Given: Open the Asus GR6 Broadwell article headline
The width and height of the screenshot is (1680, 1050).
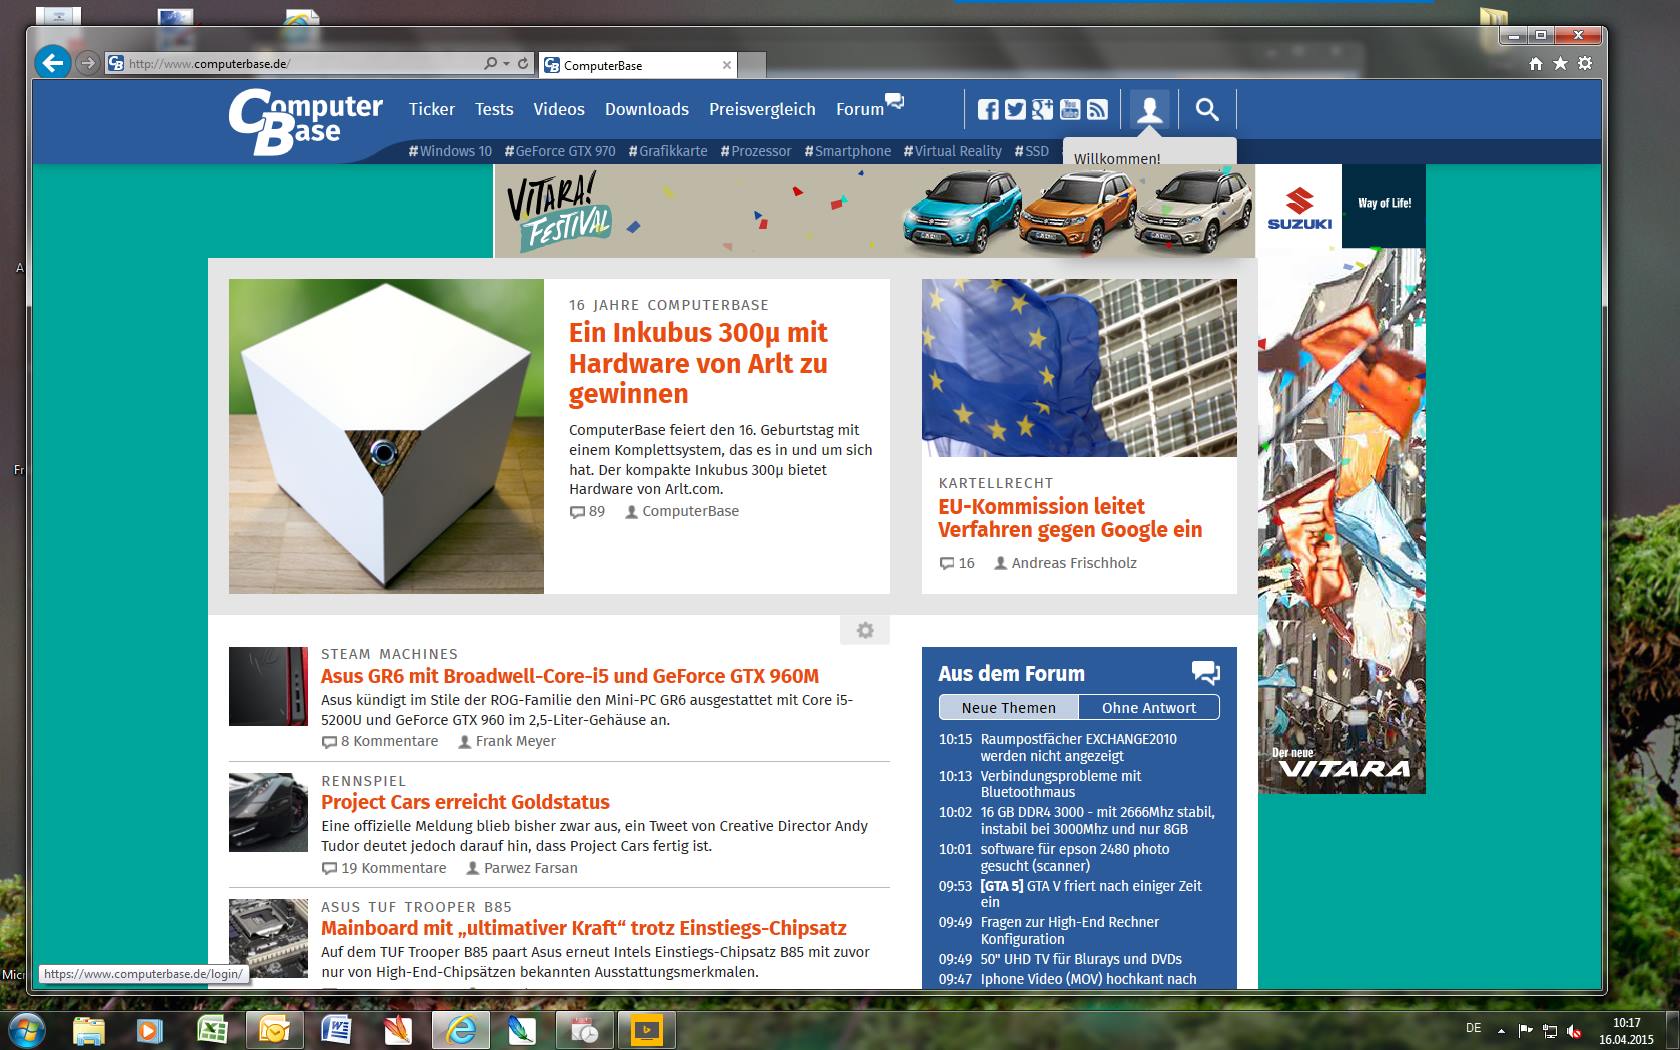Looking at the screenshot, I should pyautogui.click(x=570, y=676).
